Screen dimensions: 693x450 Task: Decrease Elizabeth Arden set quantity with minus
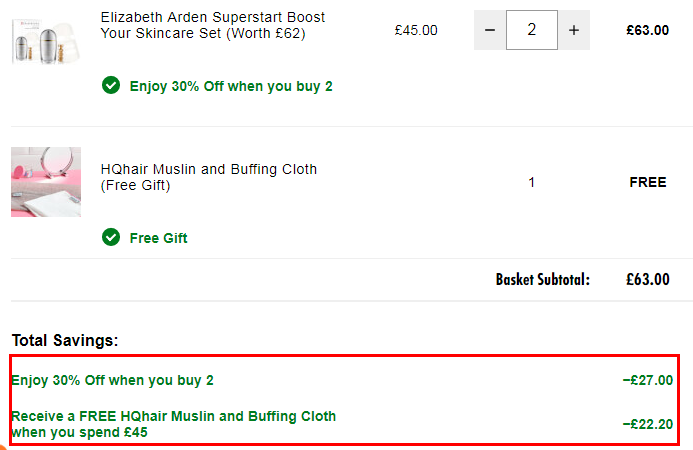click(x=490, y=30)
